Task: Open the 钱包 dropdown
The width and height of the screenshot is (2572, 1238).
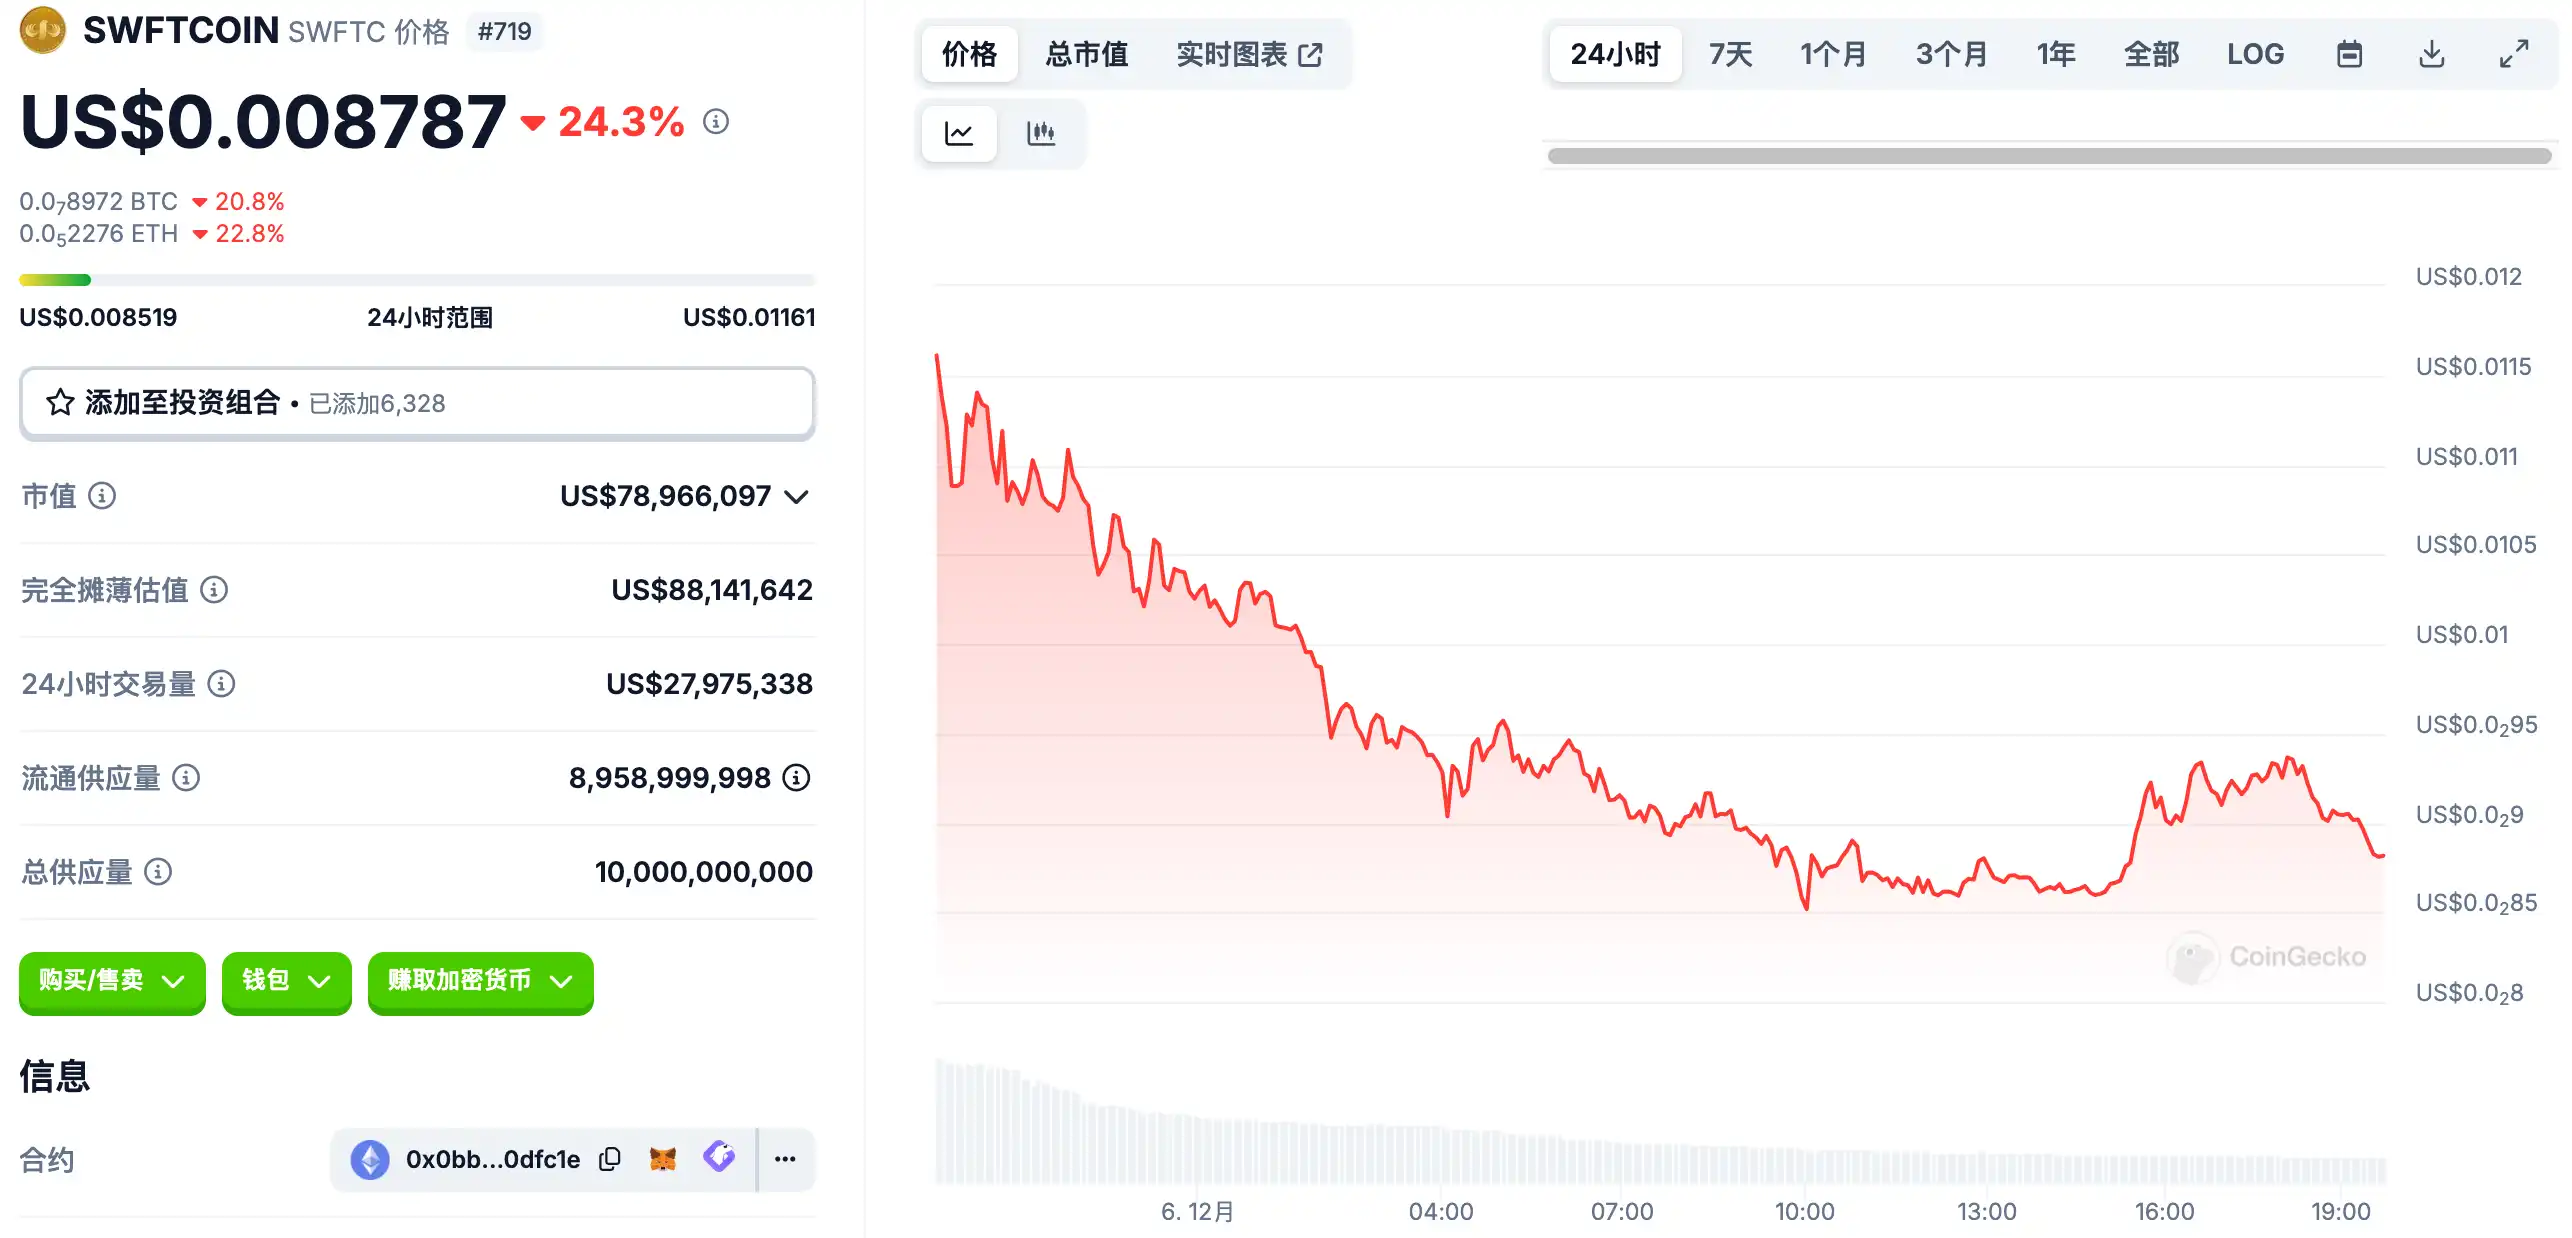Action: [286, 981]
